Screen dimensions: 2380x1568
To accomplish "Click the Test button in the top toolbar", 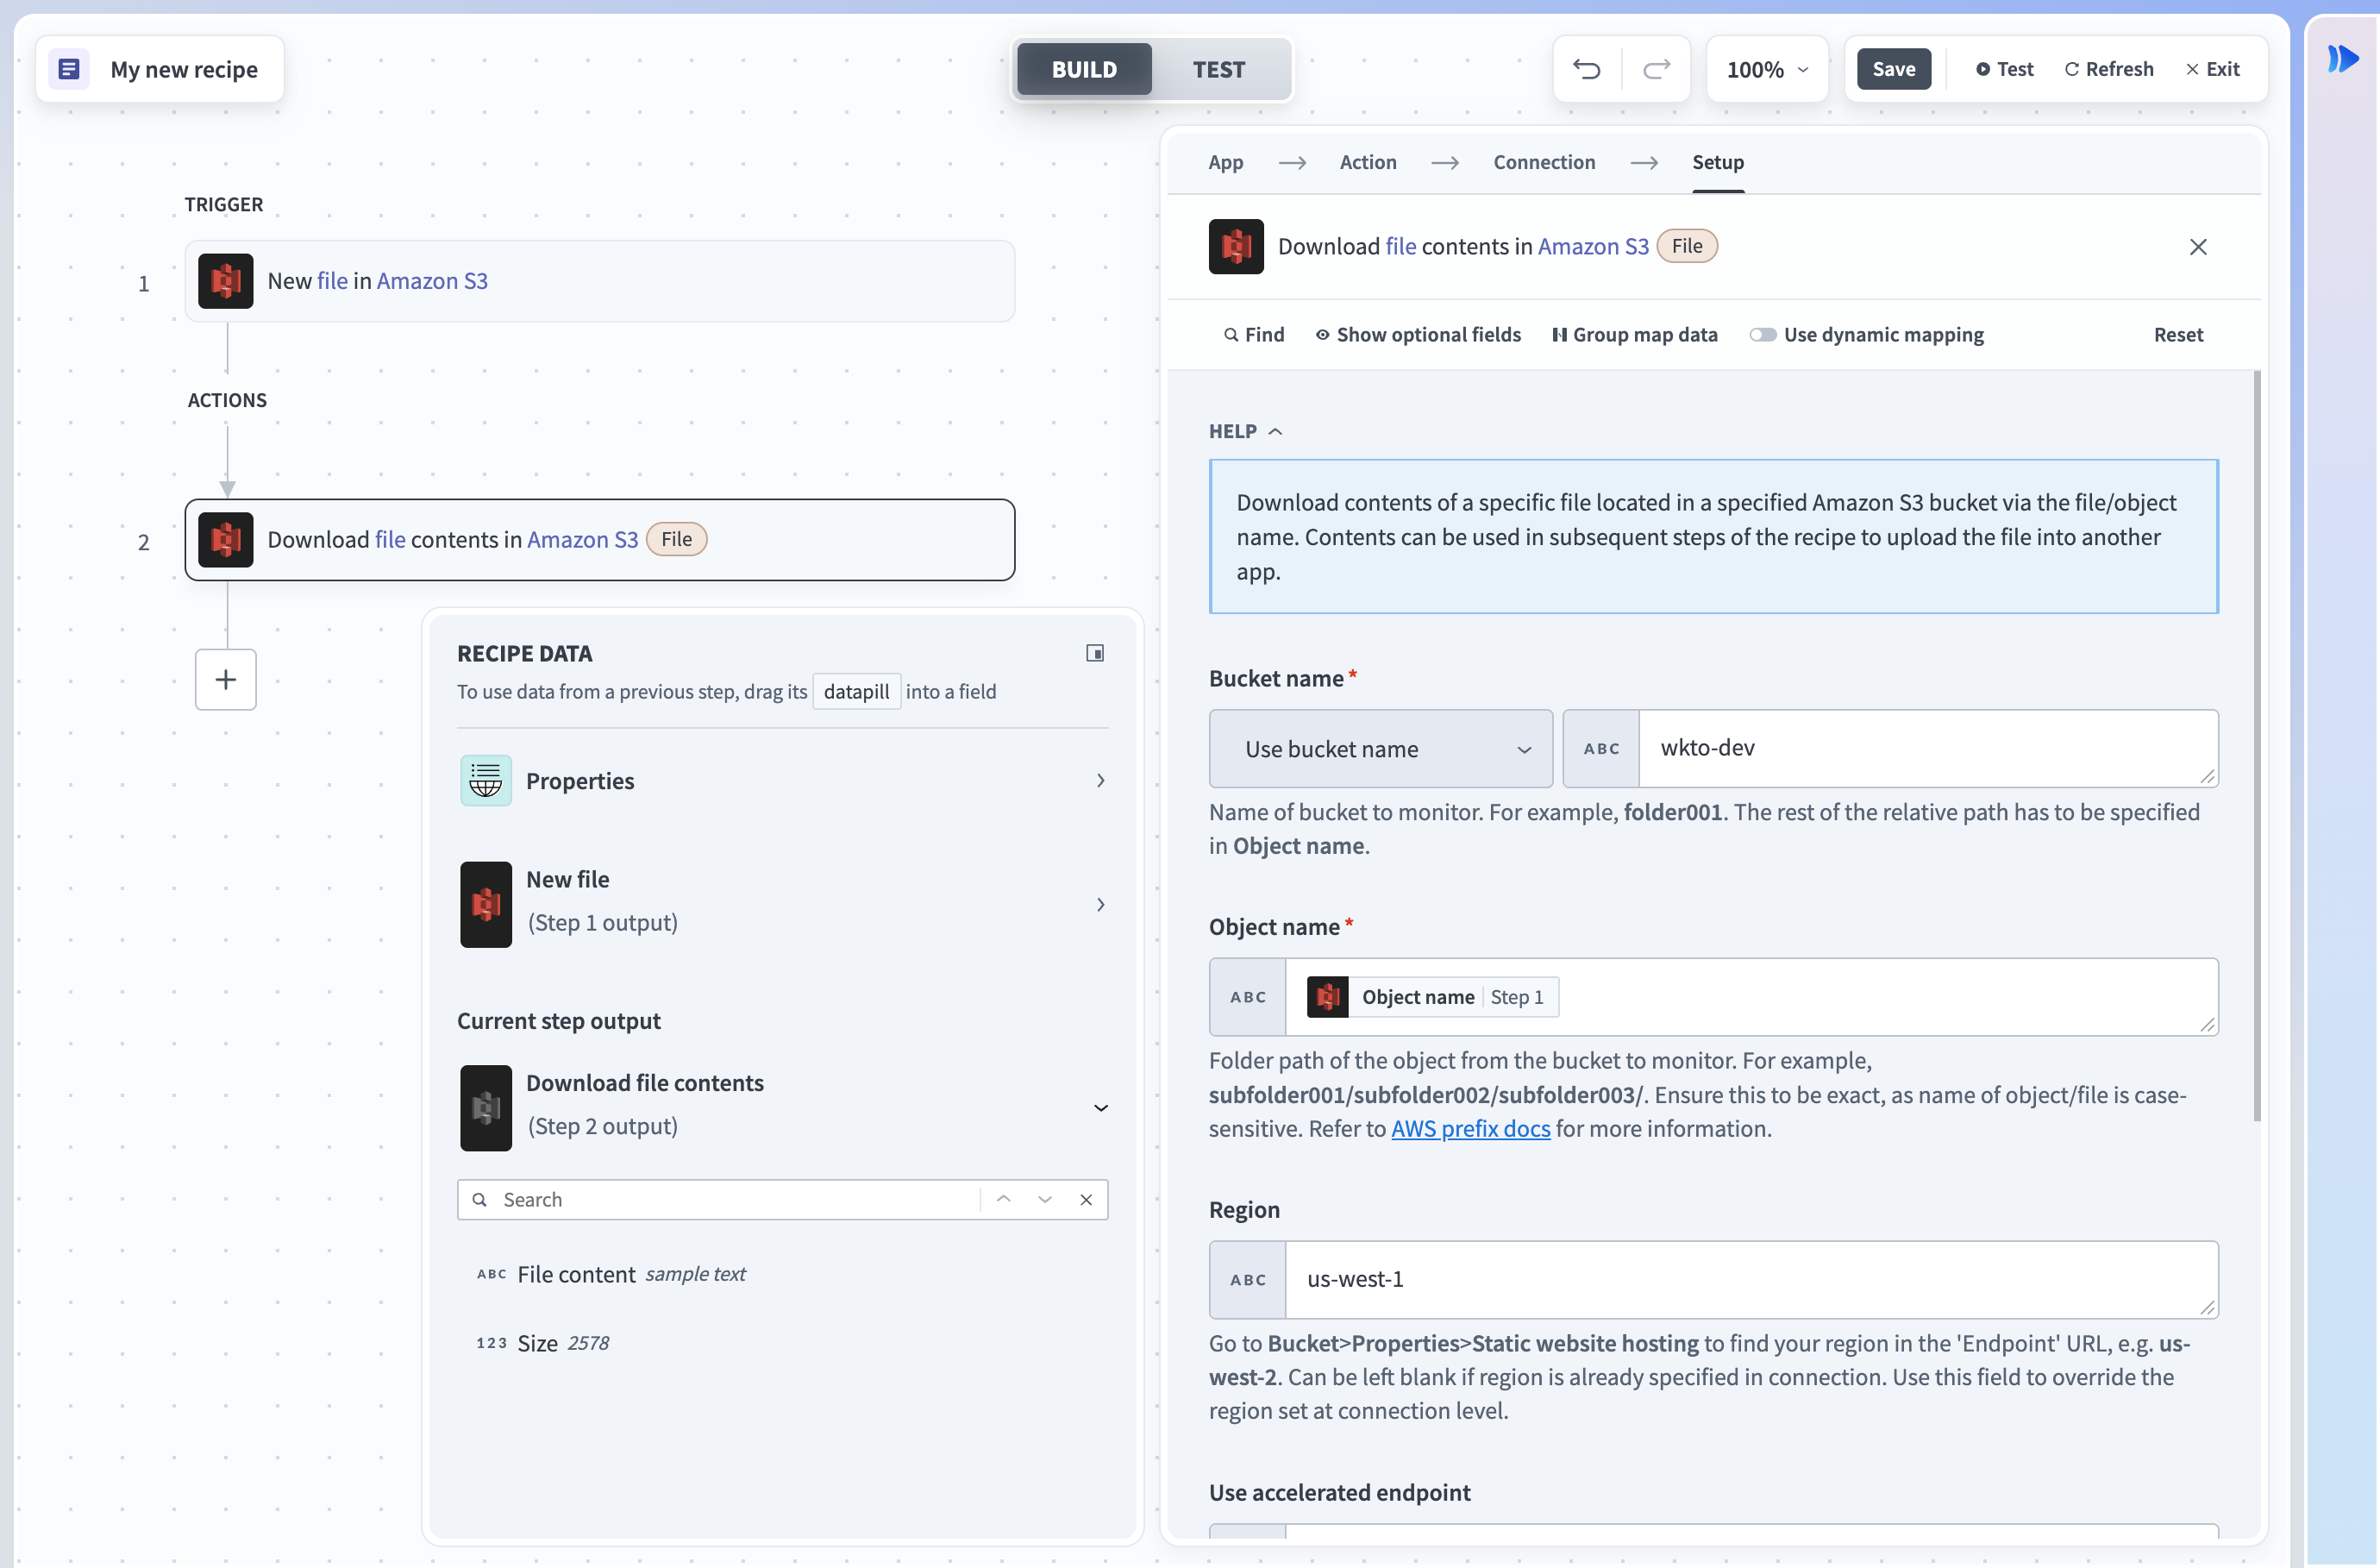I will pyautogui.click(x=2004, y=69).
